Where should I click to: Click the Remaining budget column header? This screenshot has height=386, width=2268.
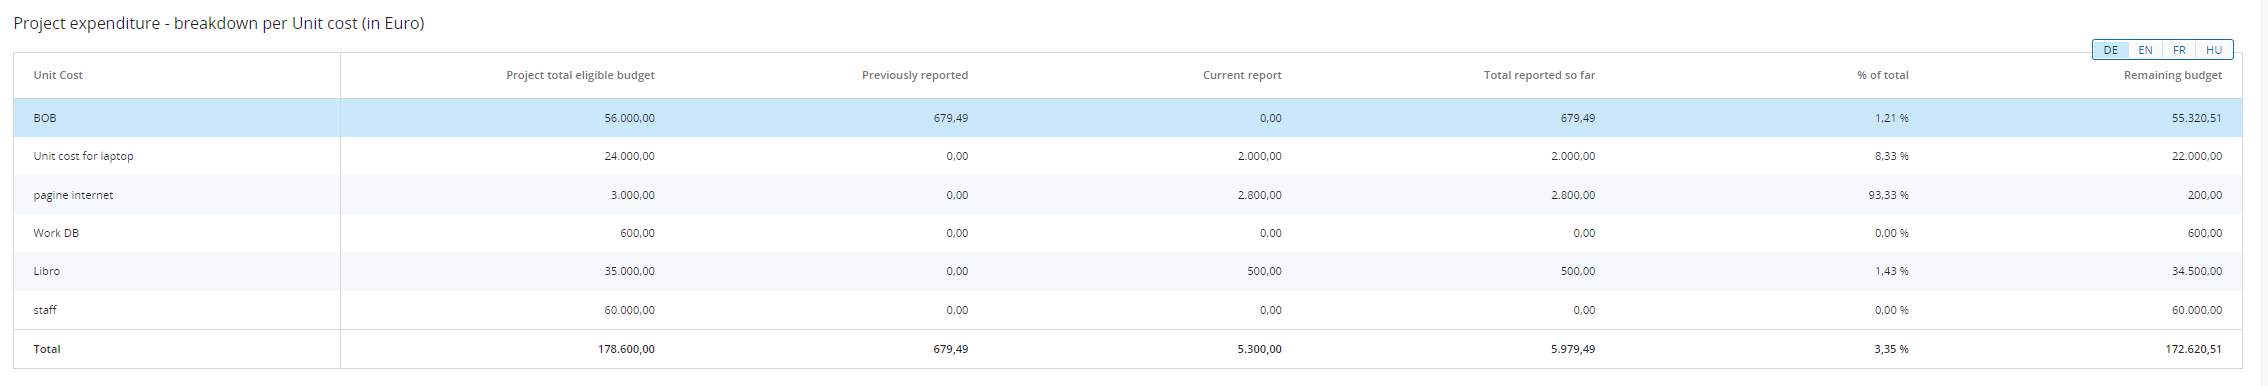[x=2172, y=75]
